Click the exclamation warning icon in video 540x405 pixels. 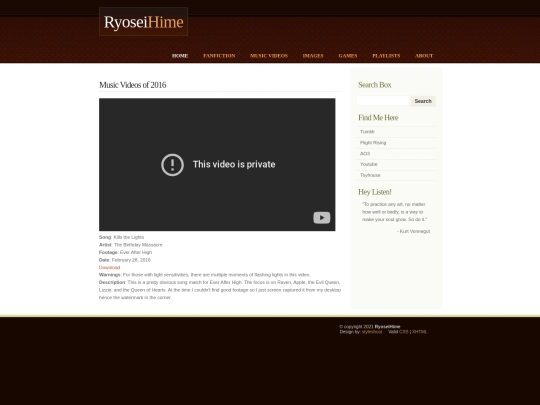(x=172, y=165)
